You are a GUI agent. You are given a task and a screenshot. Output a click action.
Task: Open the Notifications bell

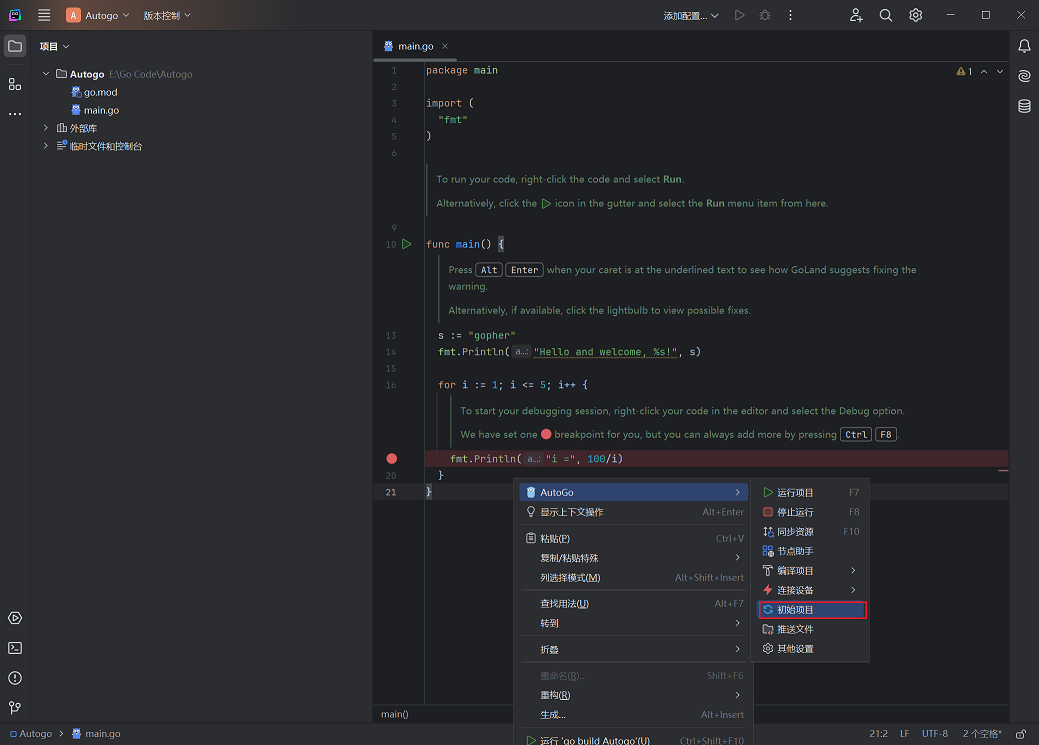(1024, 46)
